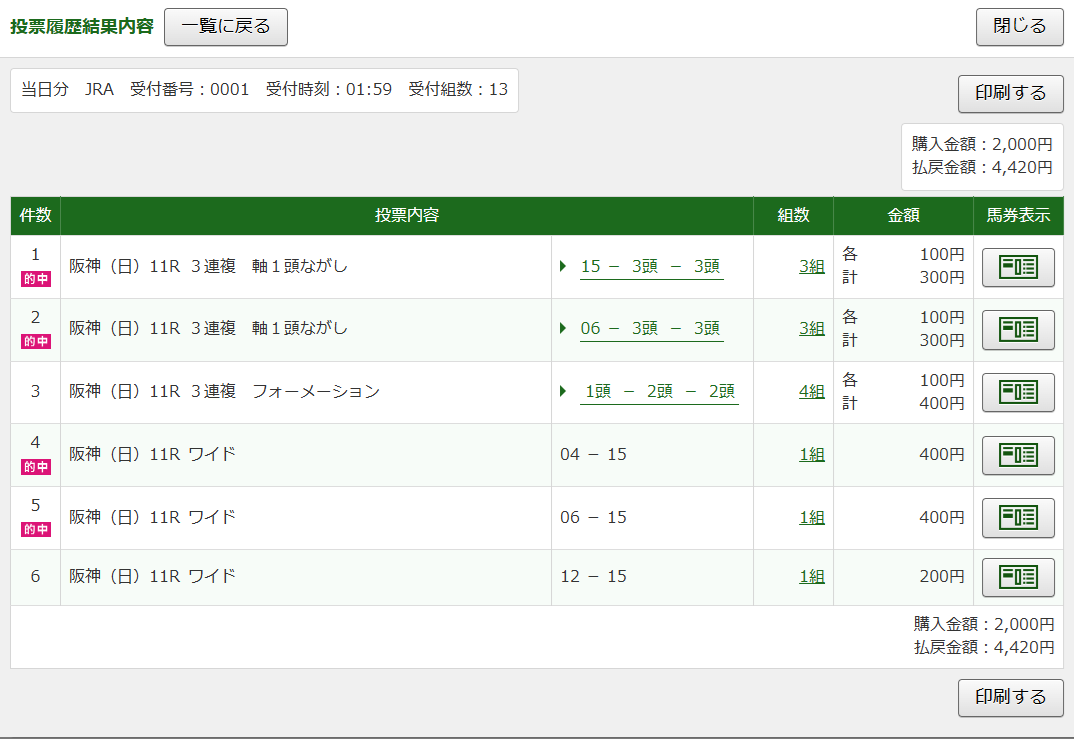Show betting ticket for row 2
The height and width of the screenshot is (739, 1074).
(1018, 329)
